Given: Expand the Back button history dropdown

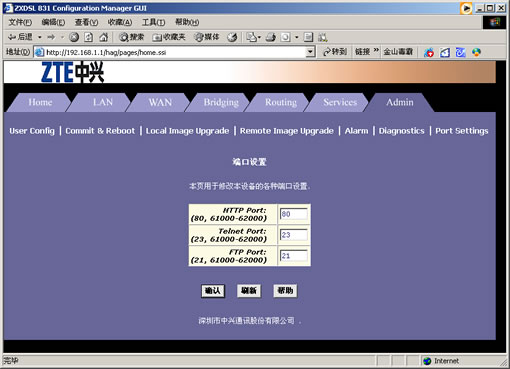Looking at the screenshot, I should click(x=40, y=37).
